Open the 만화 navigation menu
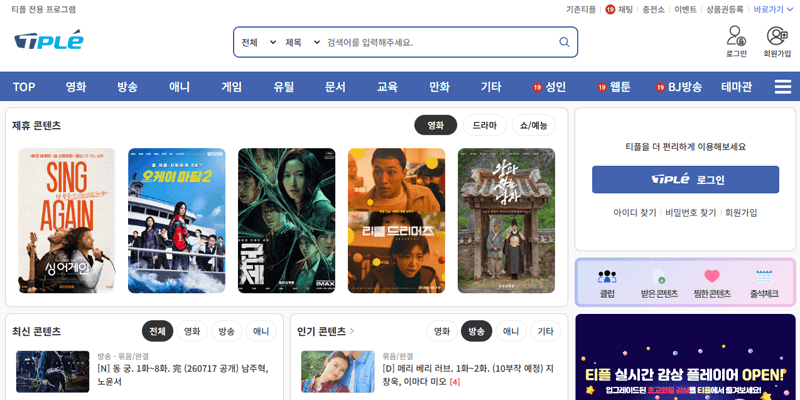 click(439, 87)
